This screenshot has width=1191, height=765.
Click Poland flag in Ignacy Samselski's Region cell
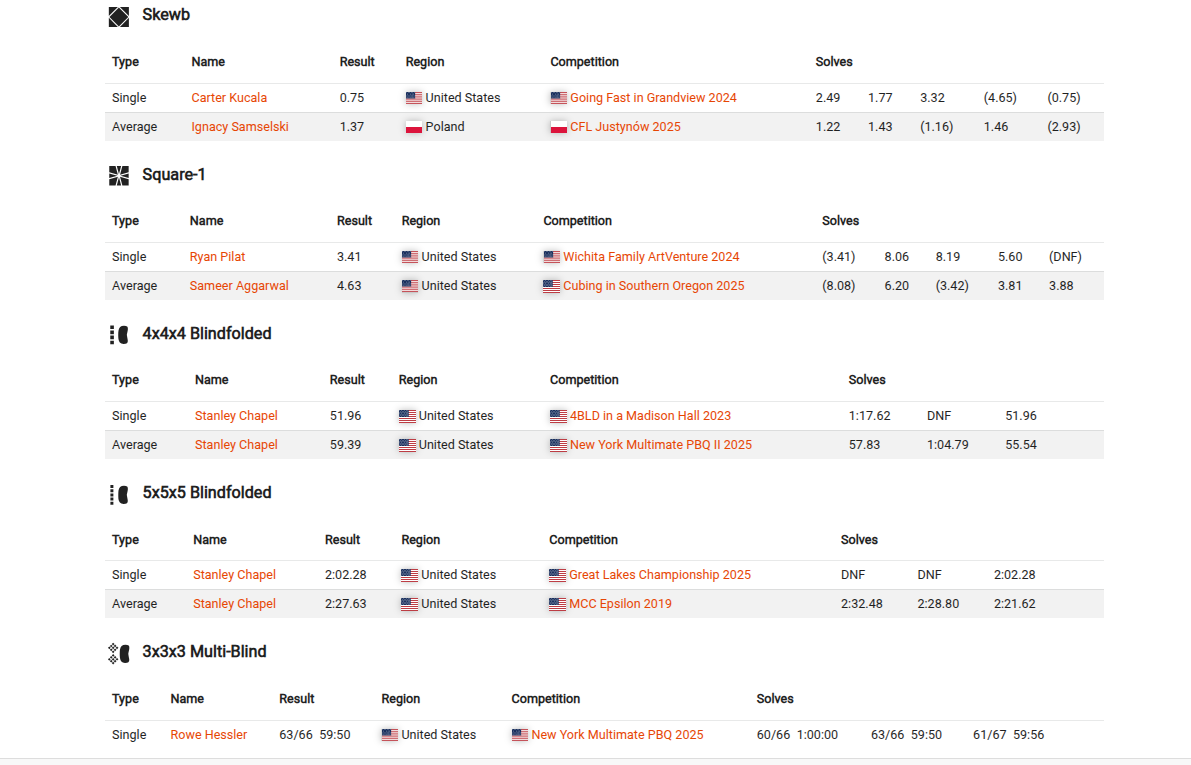click(x=414, y=127)
